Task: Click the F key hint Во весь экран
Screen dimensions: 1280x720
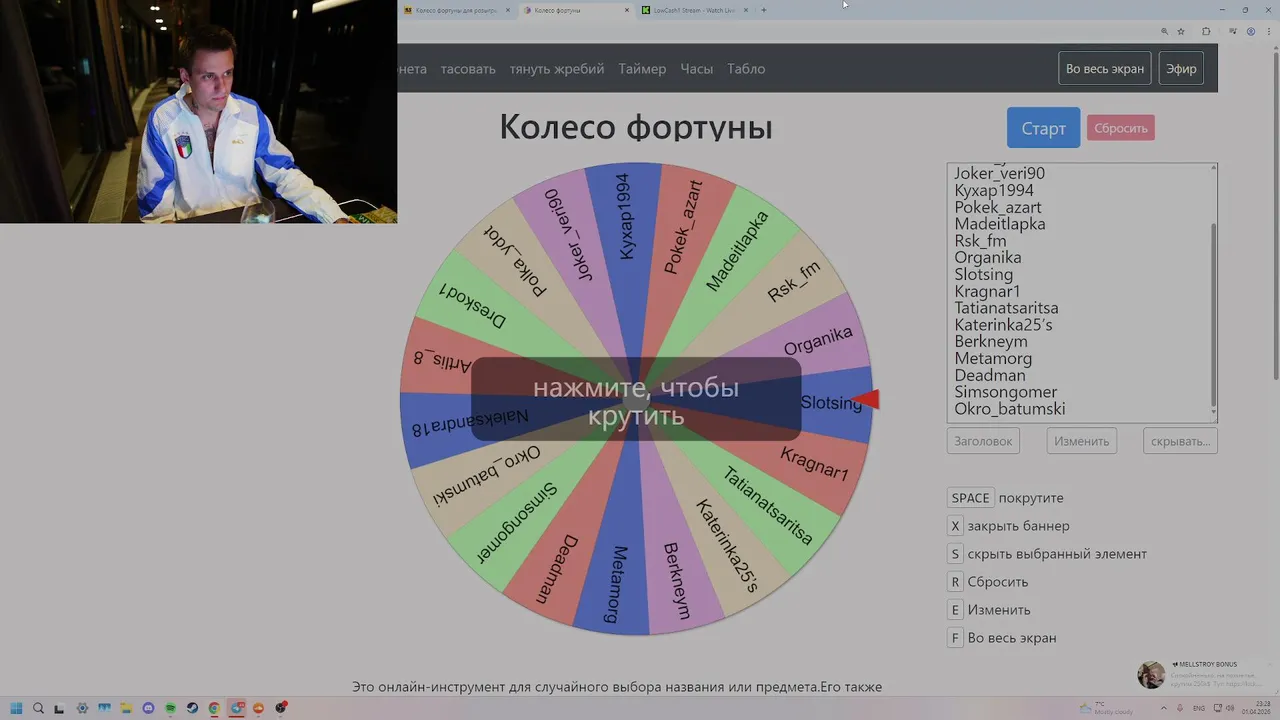Action: pyautogui.click(x=1002, y=638)
